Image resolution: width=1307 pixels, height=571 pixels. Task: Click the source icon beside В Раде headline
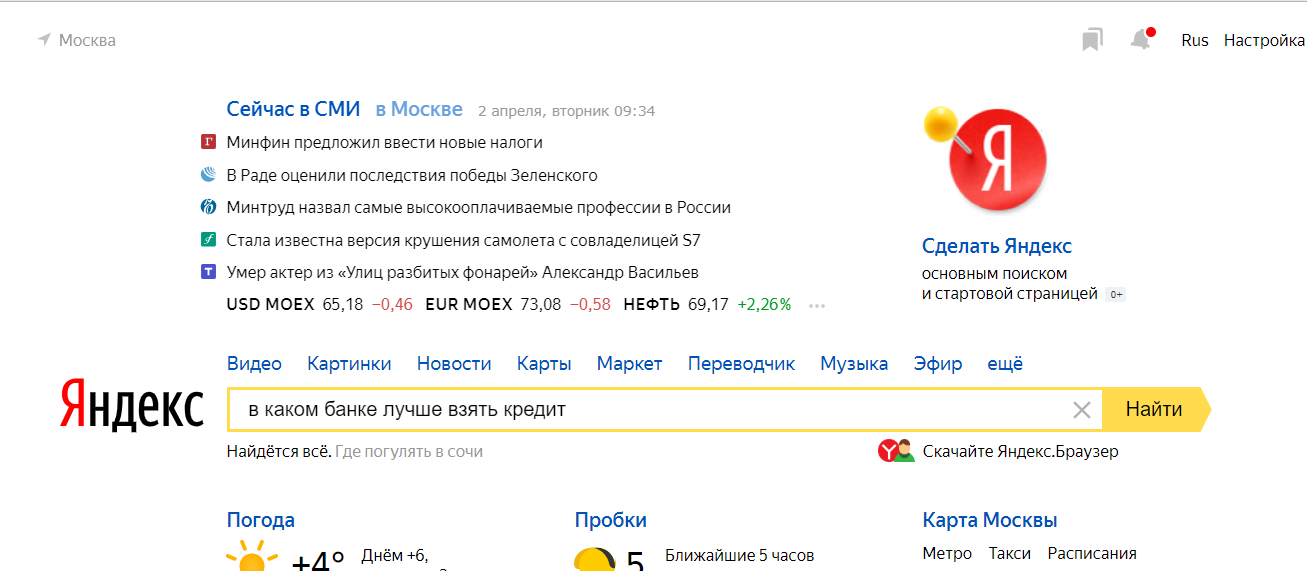point(208,175)
